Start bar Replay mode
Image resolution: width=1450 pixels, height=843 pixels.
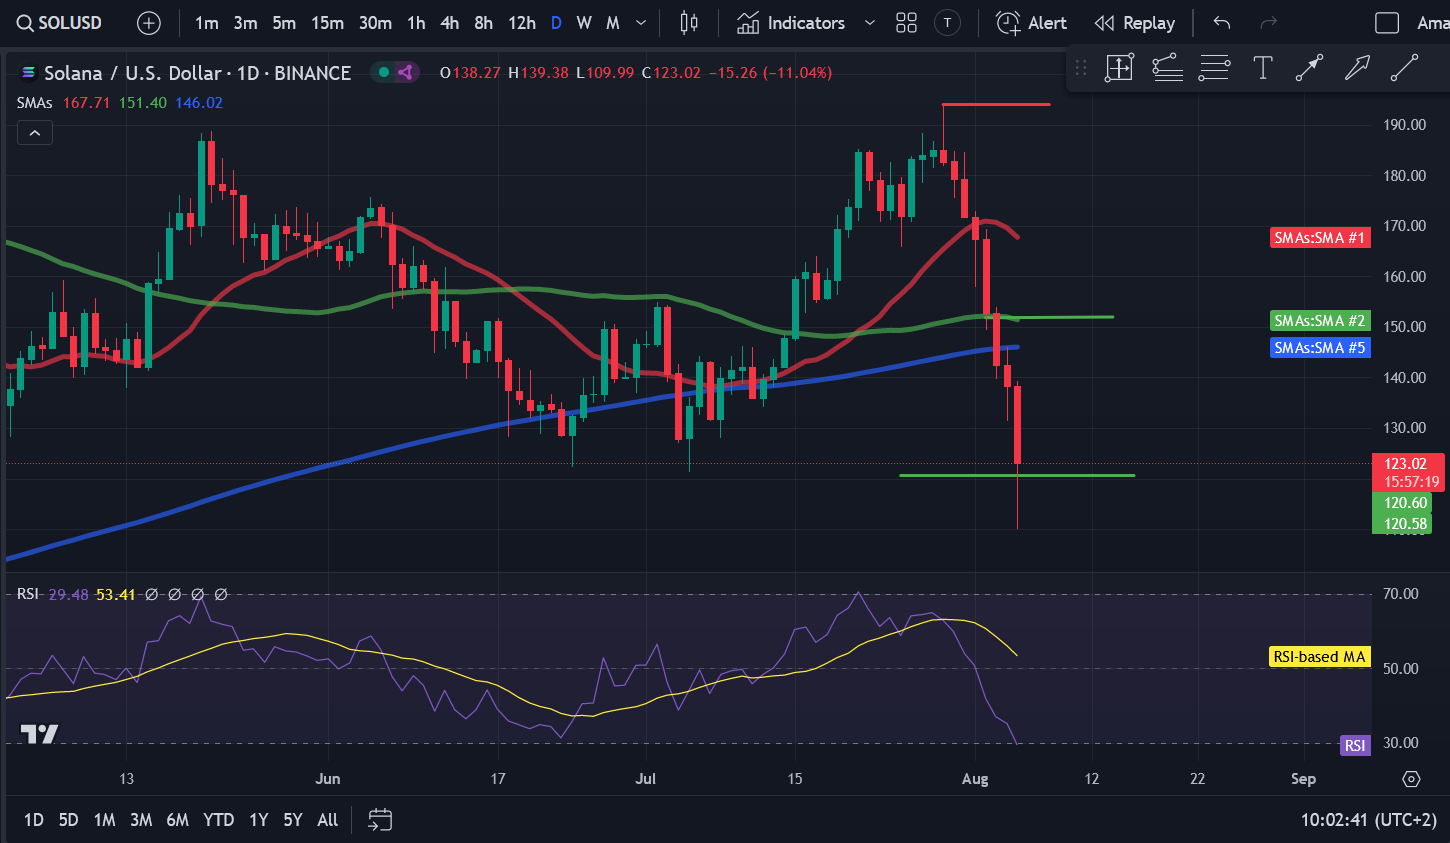(x=1134, y=23)
